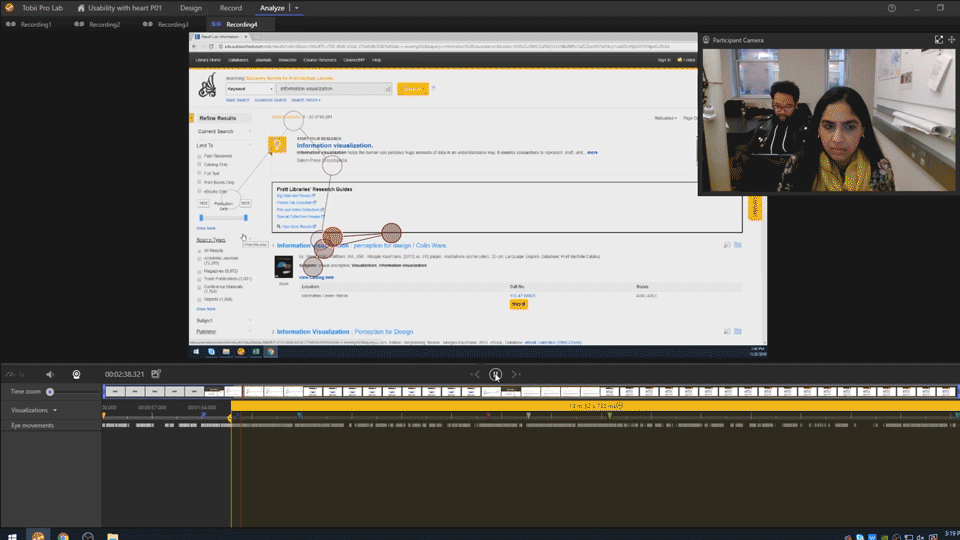Pause the recording replay
960x540 pixels.
(496, 374)
